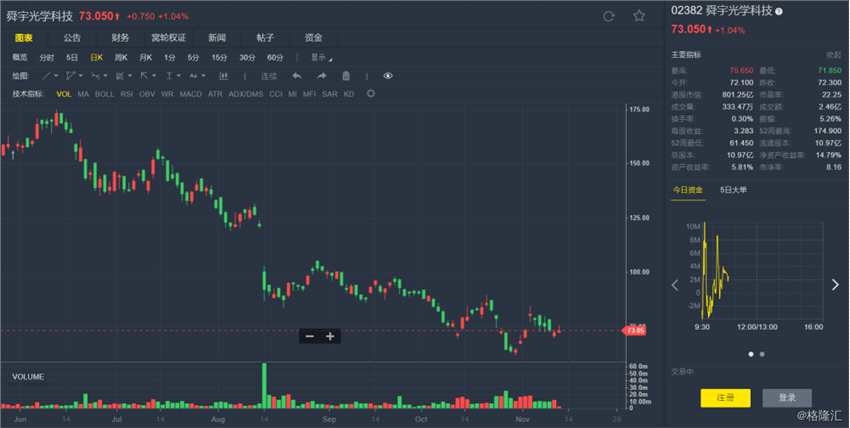The width and height of the screenshot is (850, 428).
Task: Enable the ADX/DMS indicator
Action: [x=246, y=94]
